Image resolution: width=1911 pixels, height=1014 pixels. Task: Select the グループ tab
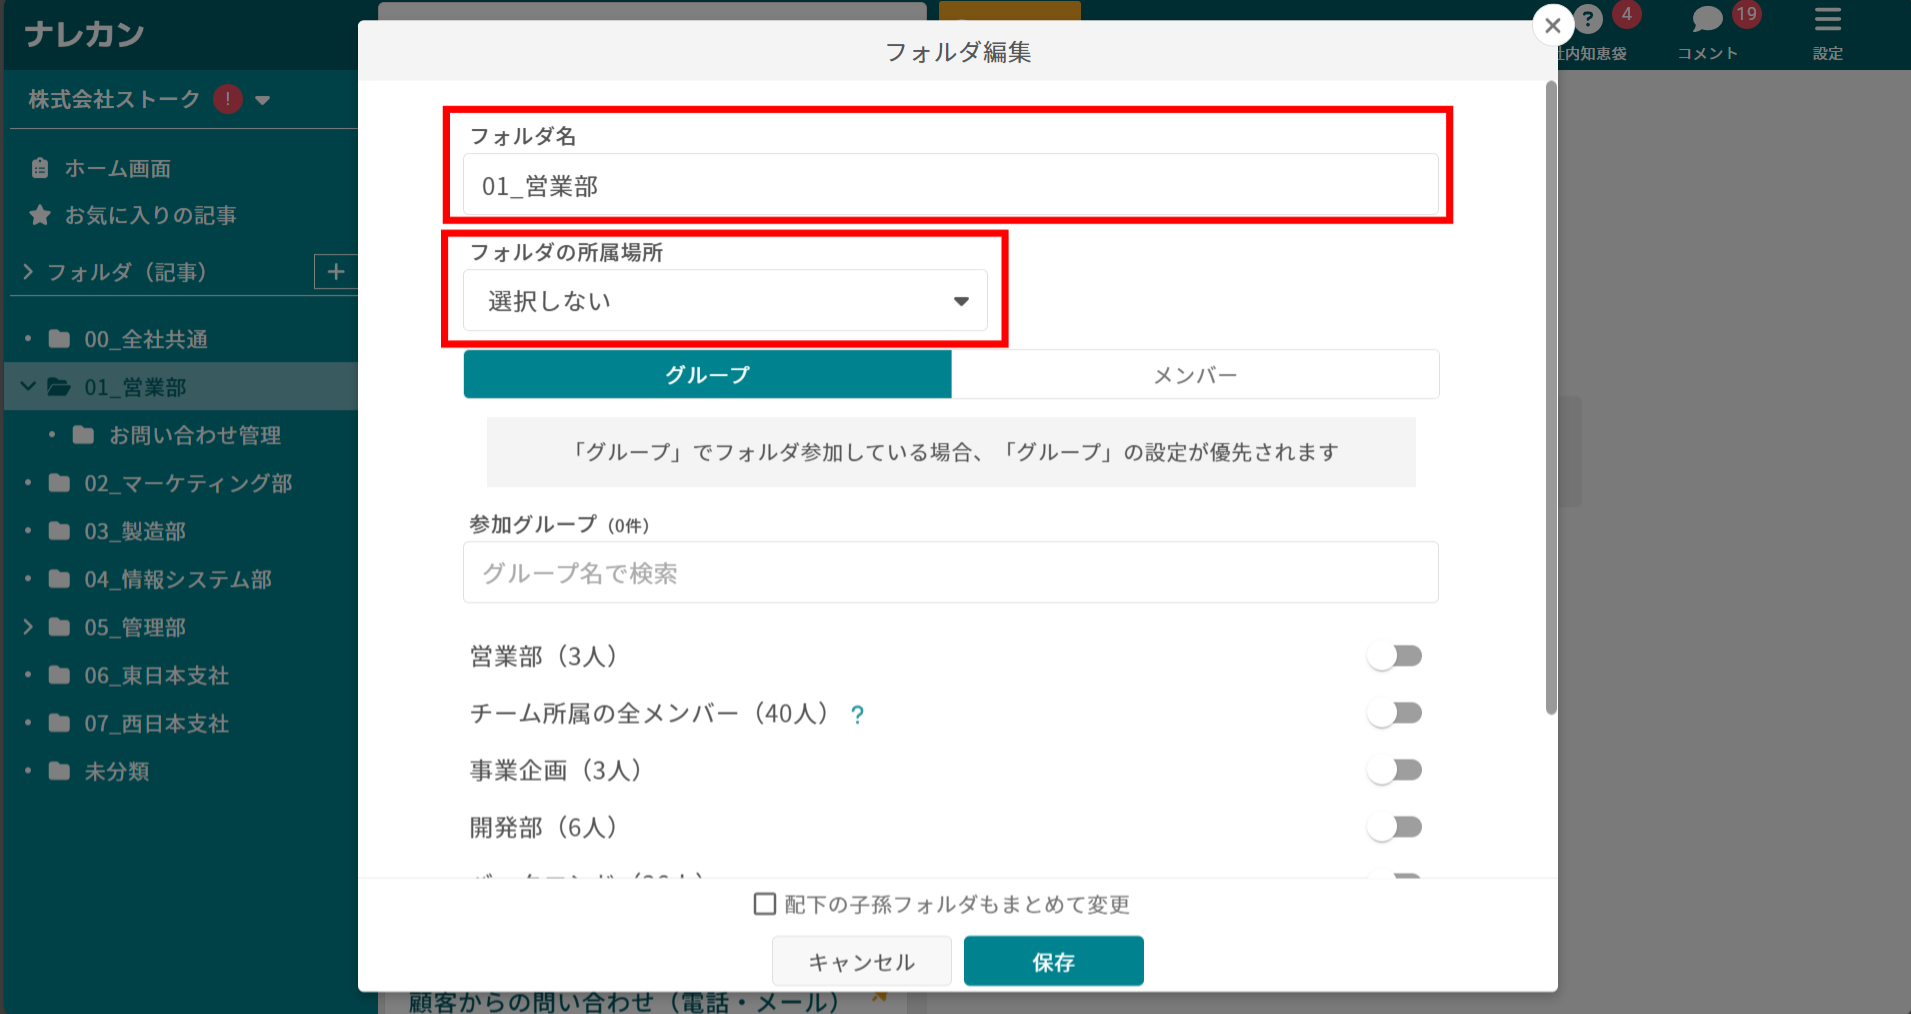tap(707, 374)
